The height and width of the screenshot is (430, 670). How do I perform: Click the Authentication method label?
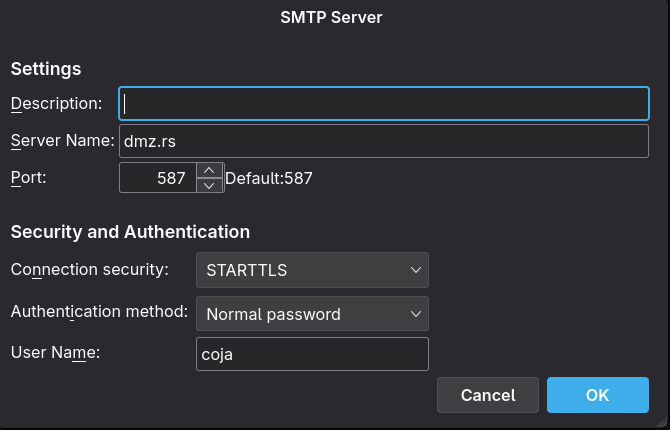tap(99, 311)
